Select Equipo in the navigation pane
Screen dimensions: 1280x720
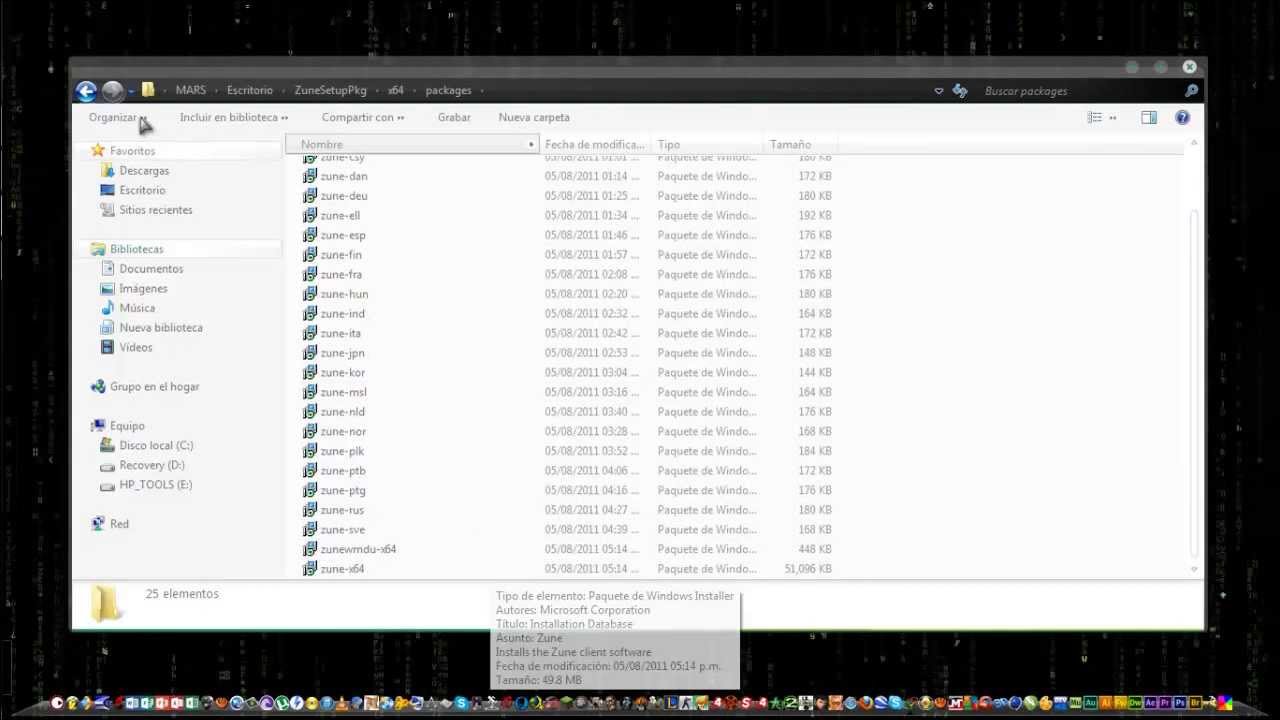[x=127, y=426]
